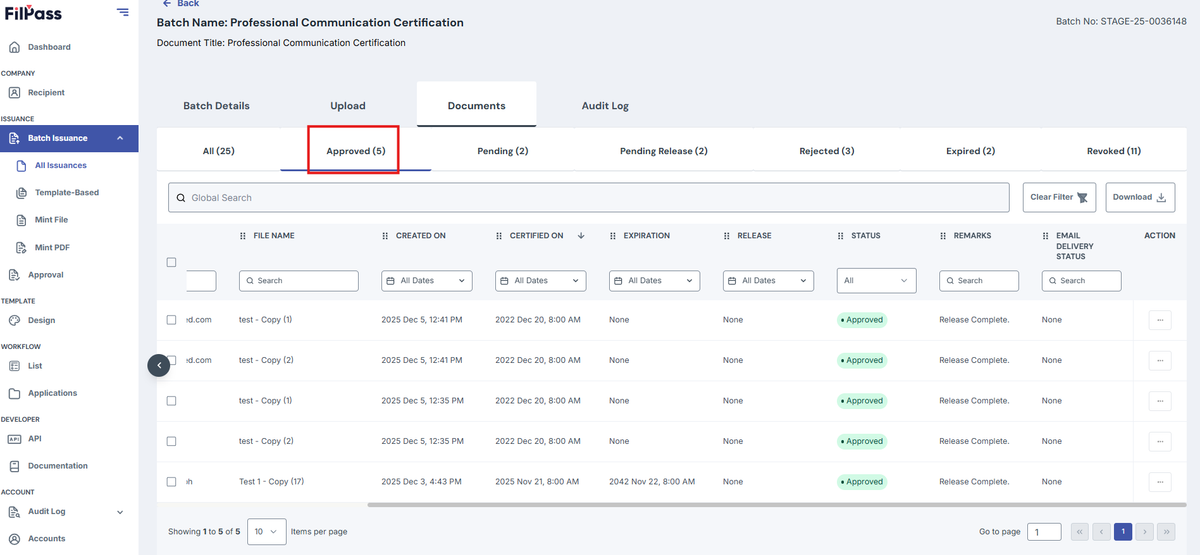Click the Global Search input field
Viewport: 1200px width, 555px height.
click(x=588, y=197)
